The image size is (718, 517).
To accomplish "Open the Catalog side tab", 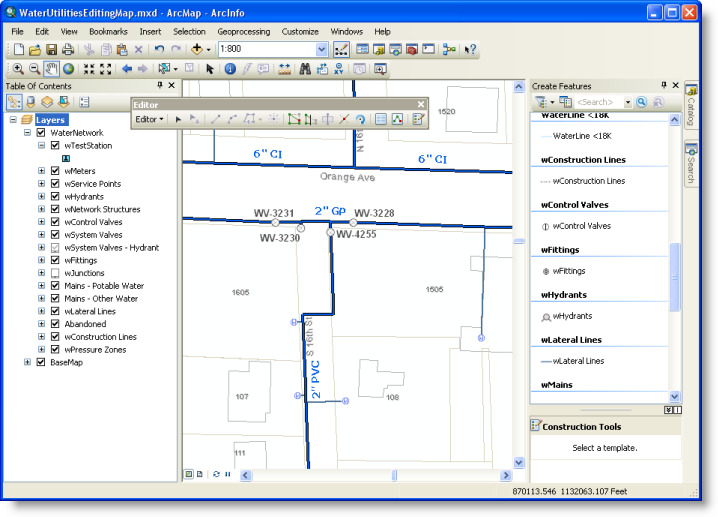I will [691, 108].
